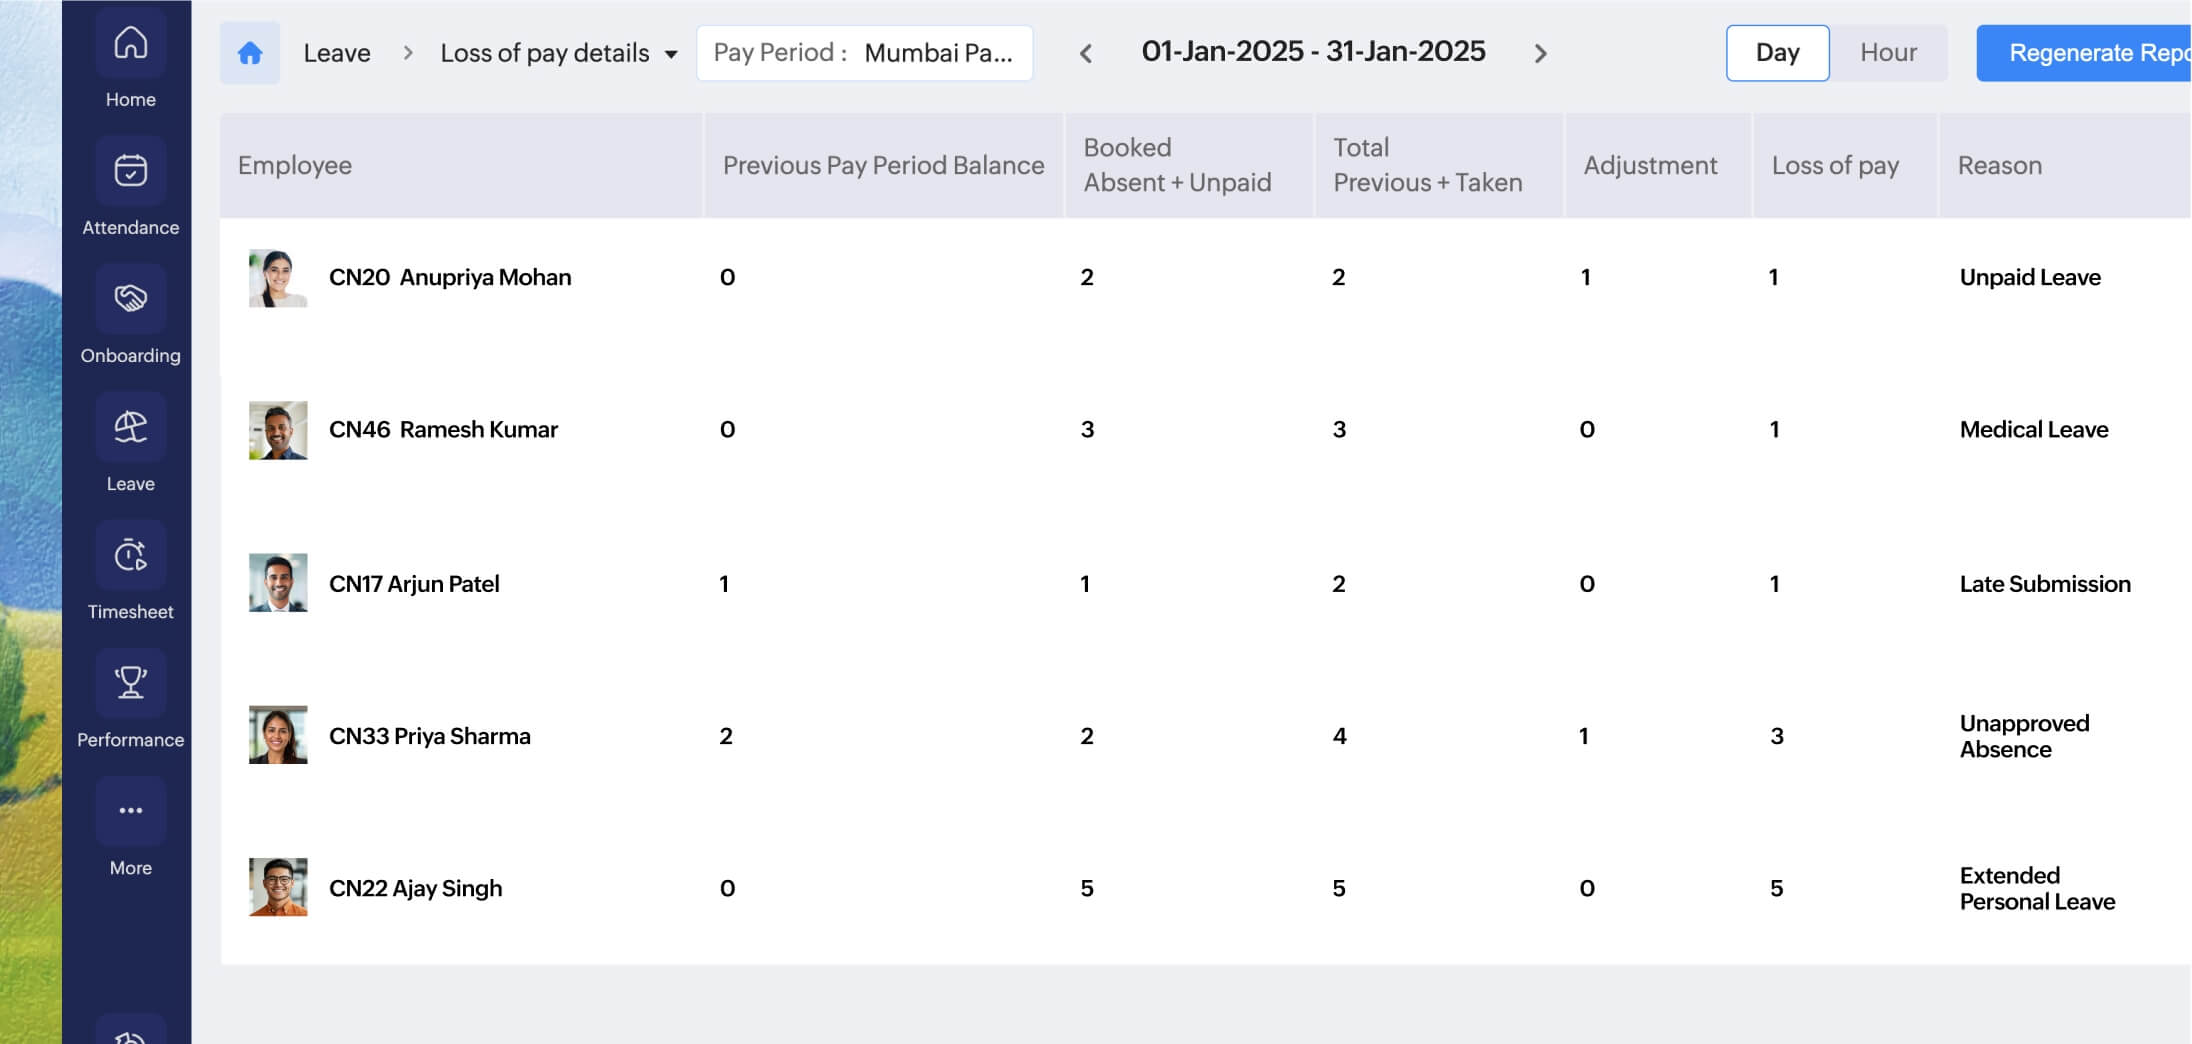Click the Leave breadcrumb link

pos(337,53)
